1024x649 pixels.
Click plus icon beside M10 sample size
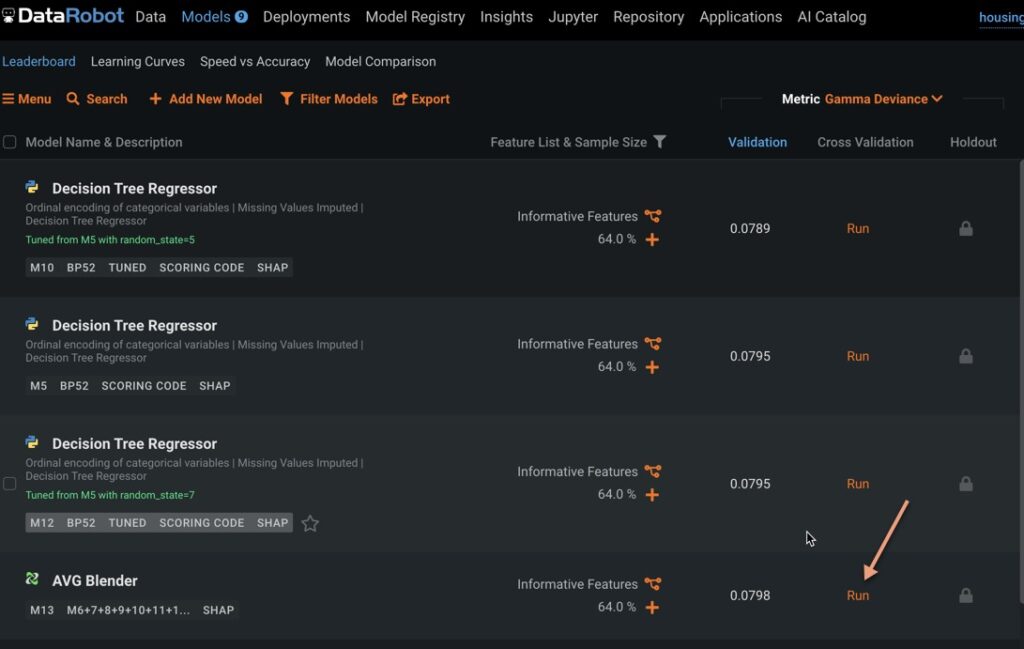[x=652, y=240]
